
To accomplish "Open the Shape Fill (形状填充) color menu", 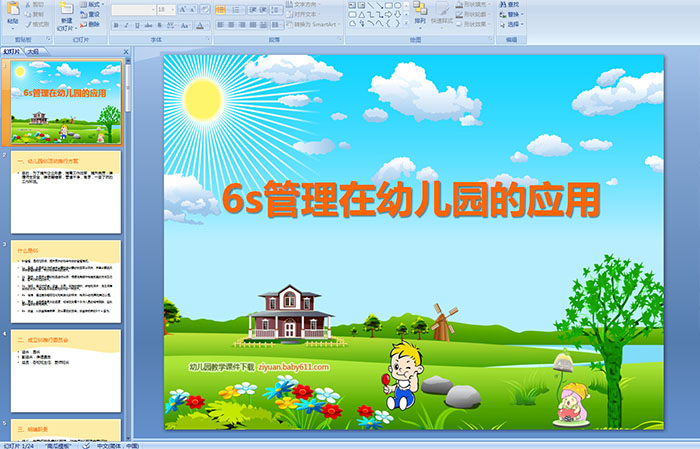I will coord(473,4).
